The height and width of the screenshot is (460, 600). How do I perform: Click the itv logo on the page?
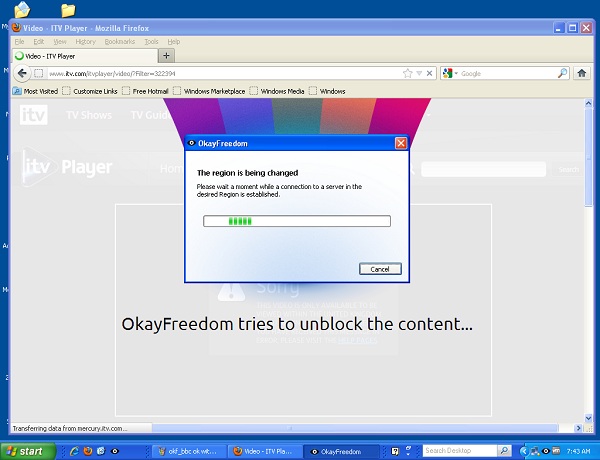pos(34,115)
